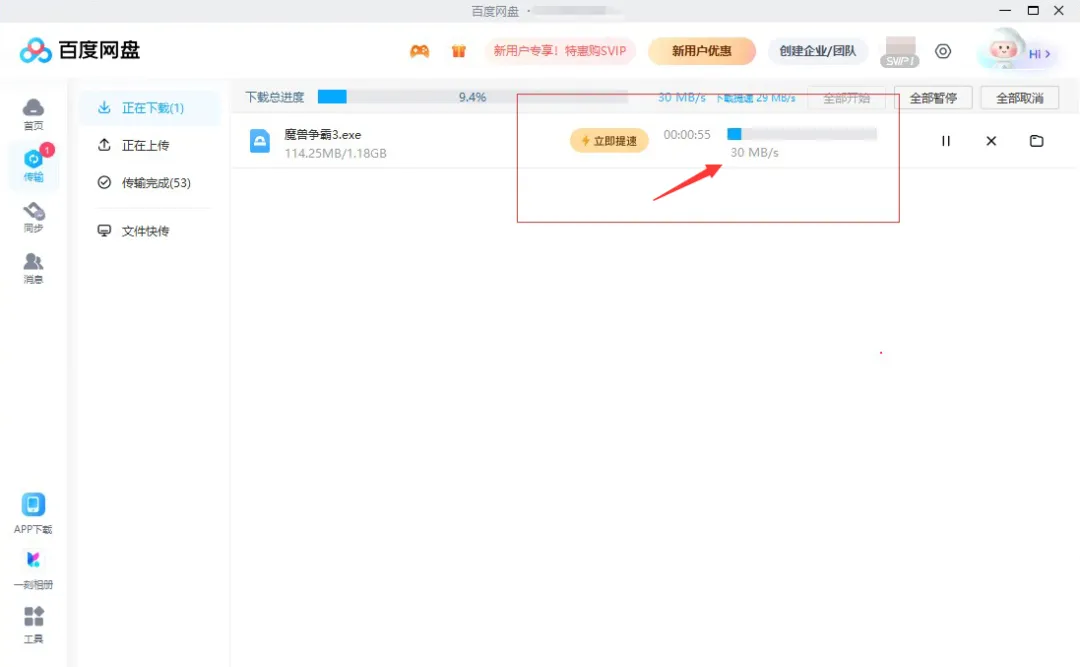
Task: Open the 首页 home section in sidebar
Action: (x=33, y=114)
